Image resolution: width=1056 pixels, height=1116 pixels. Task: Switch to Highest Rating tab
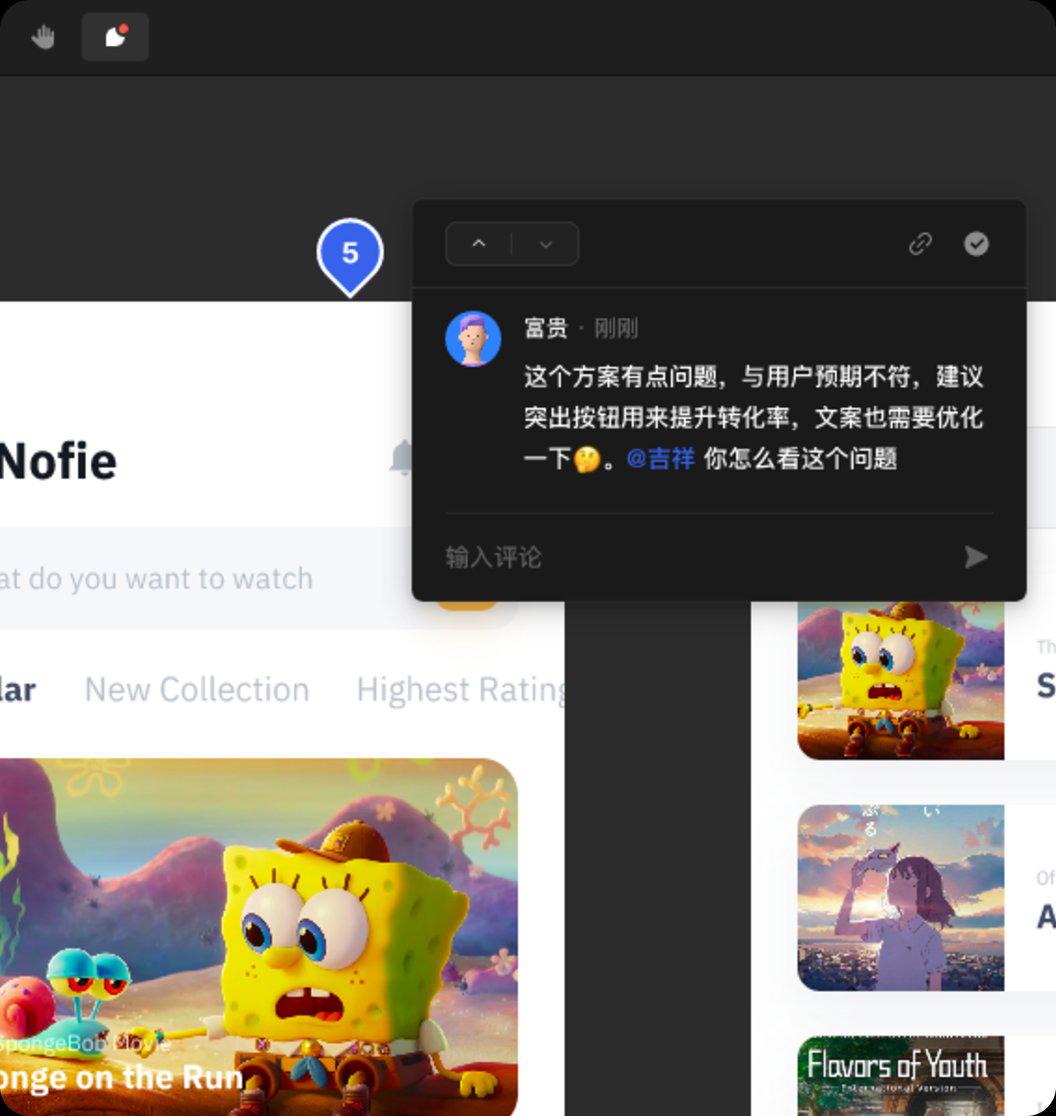pyautogui.click(x=460, y=690)
